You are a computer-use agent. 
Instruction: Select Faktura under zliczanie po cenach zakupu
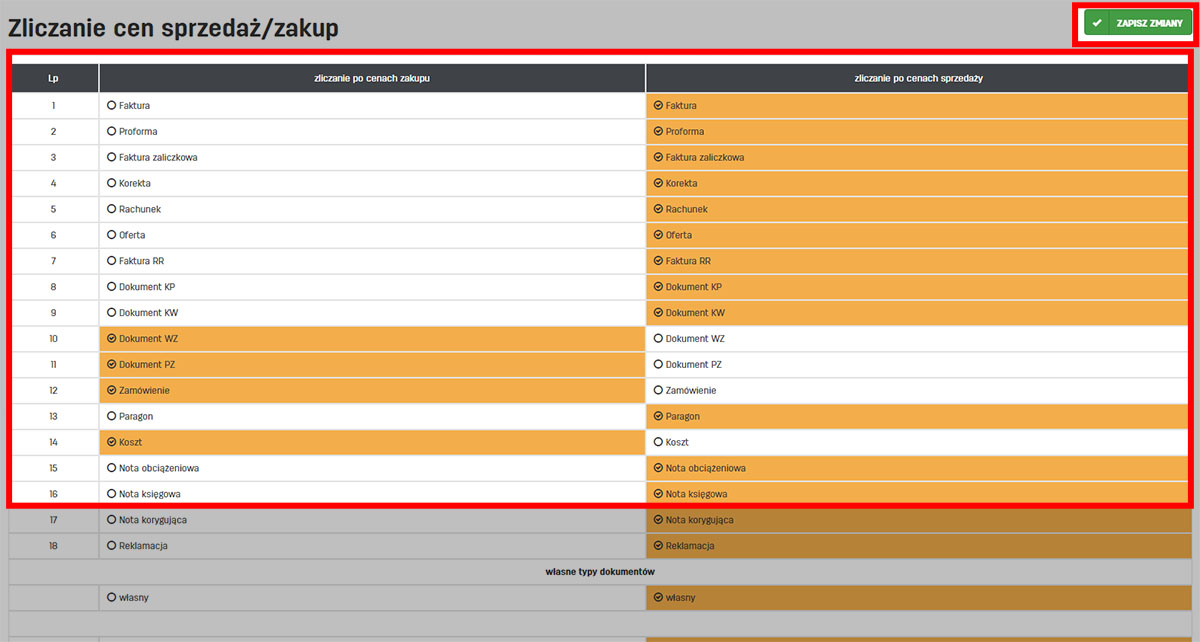(112, 105)
